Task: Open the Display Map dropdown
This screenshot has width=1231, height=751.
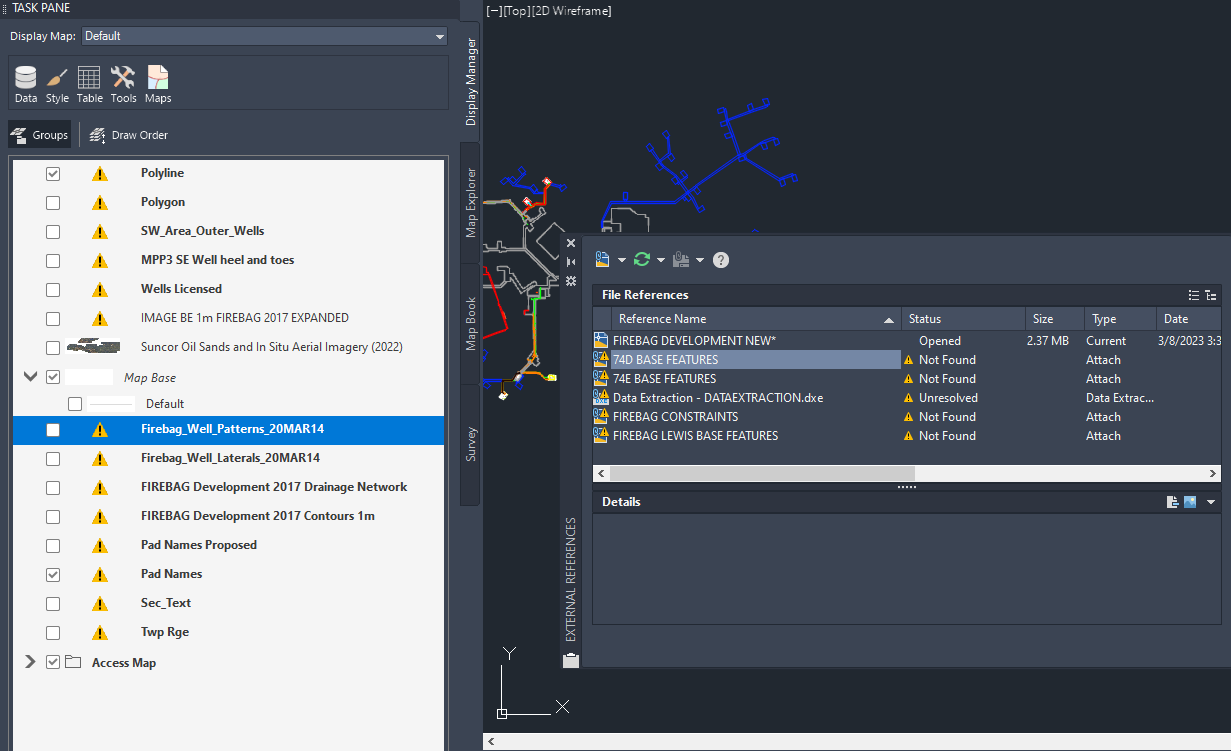Action: coord(438,35)
